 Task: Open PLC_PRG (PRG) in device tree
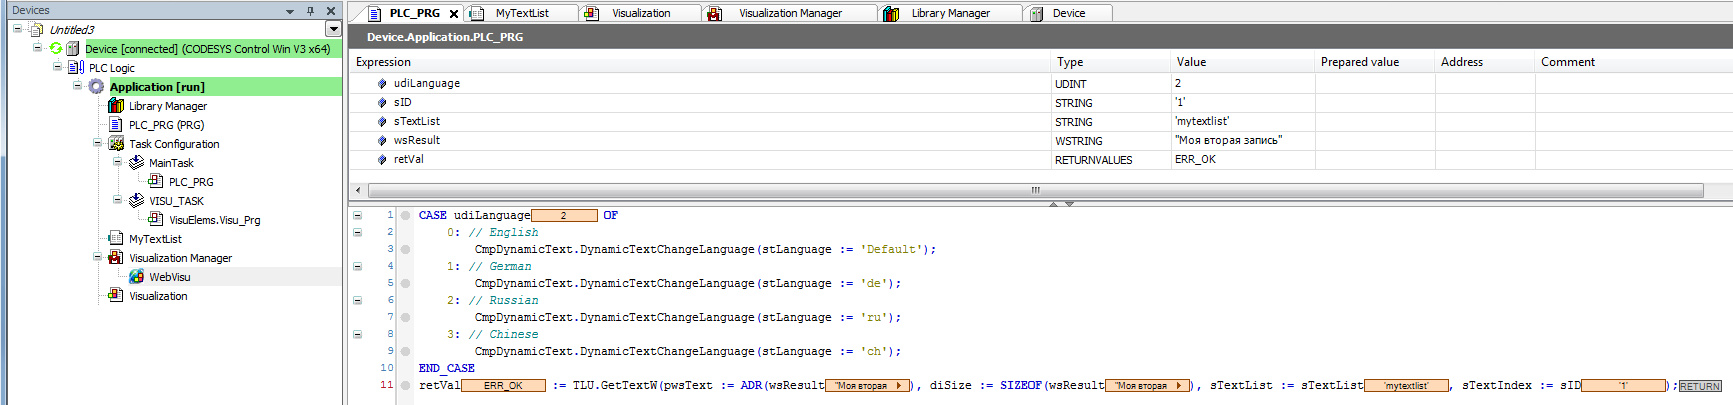click(x=166, y=125)
